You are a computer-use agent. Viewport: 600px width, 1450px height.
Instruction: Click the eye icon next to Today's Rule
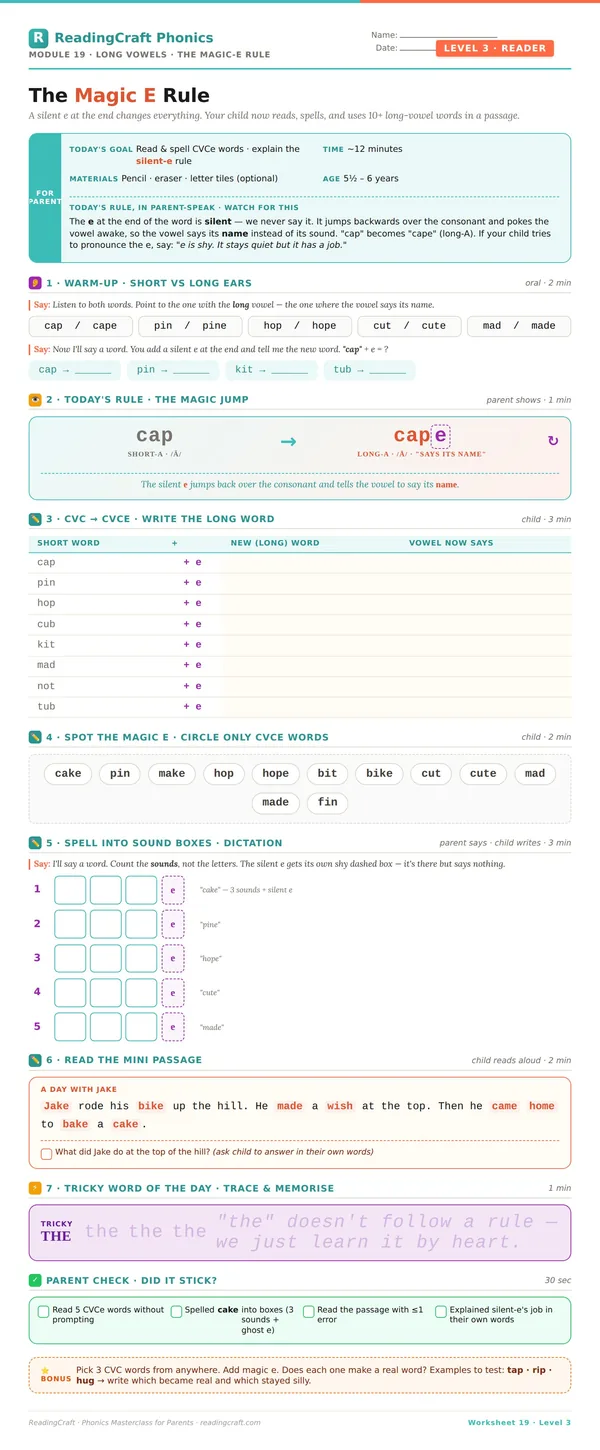35,400
